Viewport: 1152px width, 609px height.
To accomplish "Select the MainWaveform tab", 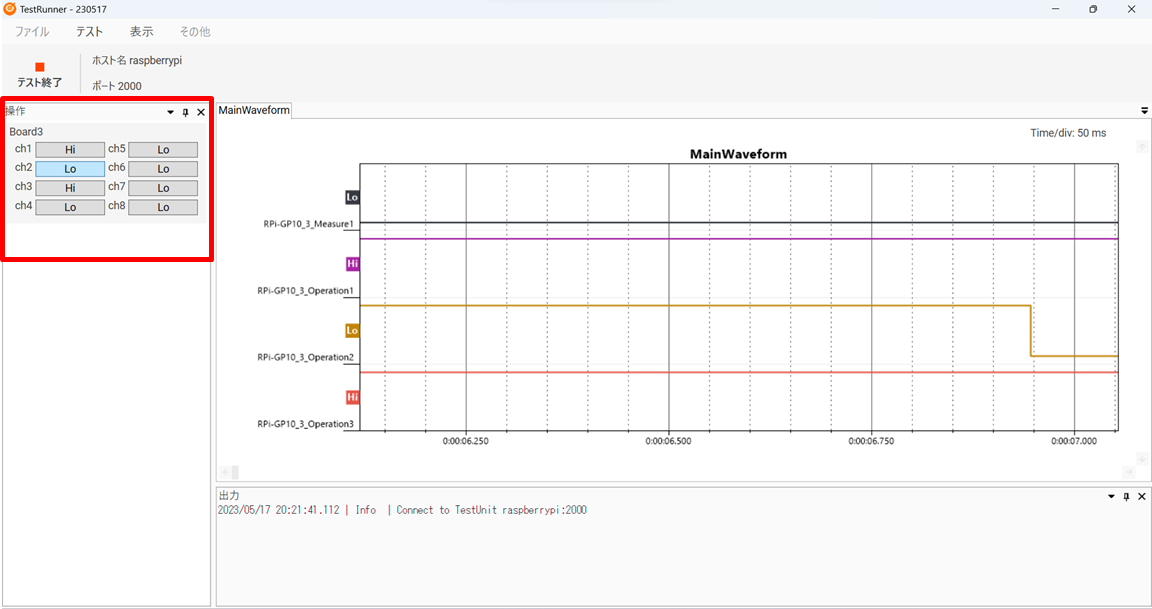I will [x=254, y=110].
